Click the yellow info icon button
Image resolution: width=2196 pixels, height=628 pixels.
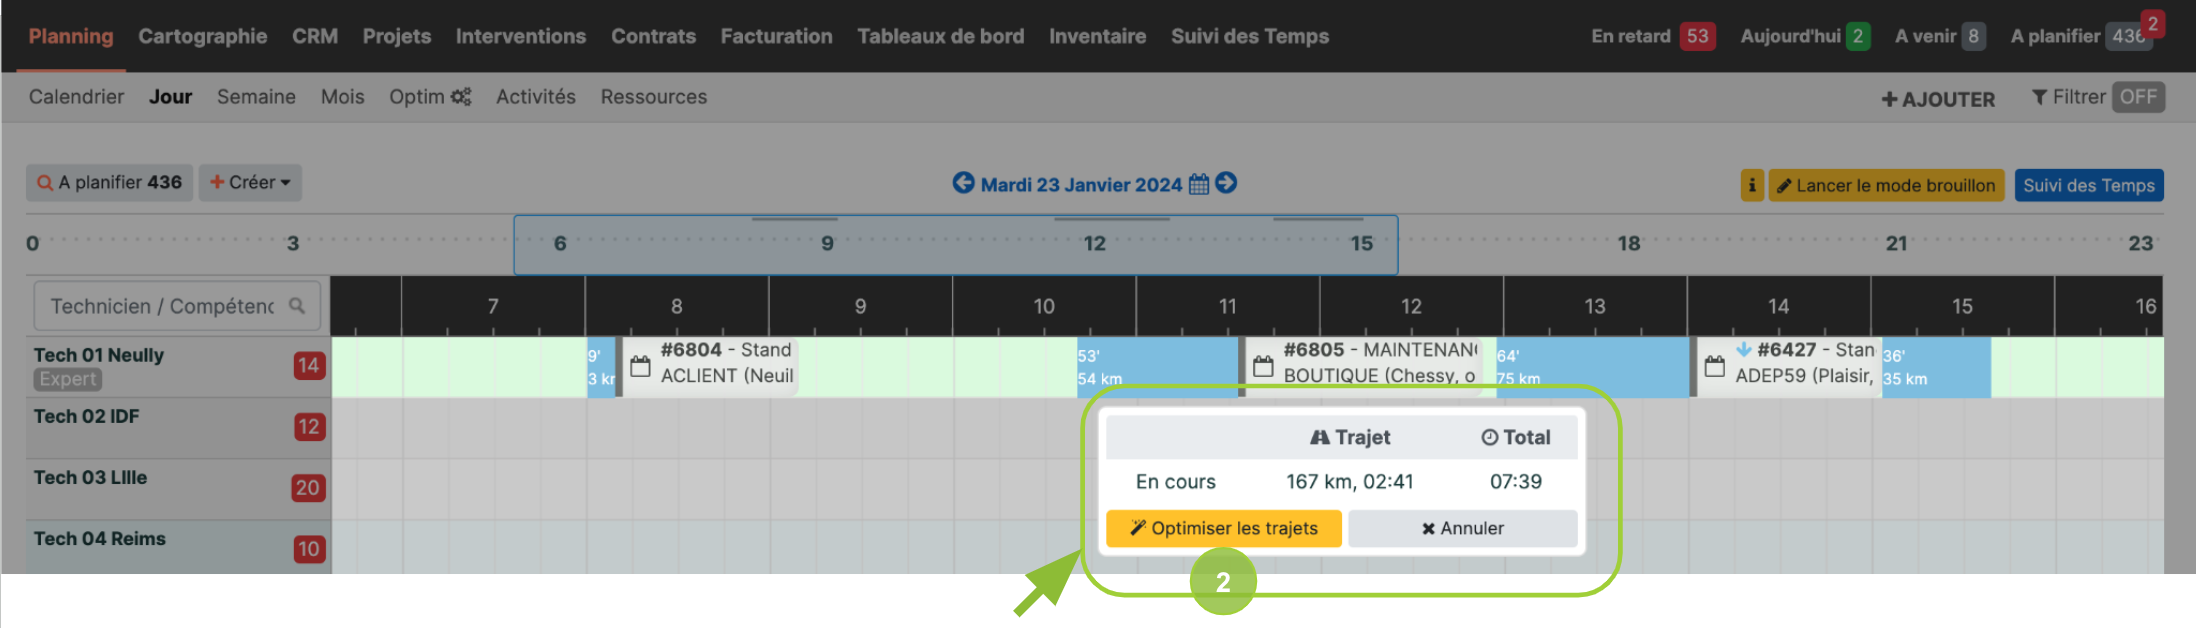[x=1751, y=185]
